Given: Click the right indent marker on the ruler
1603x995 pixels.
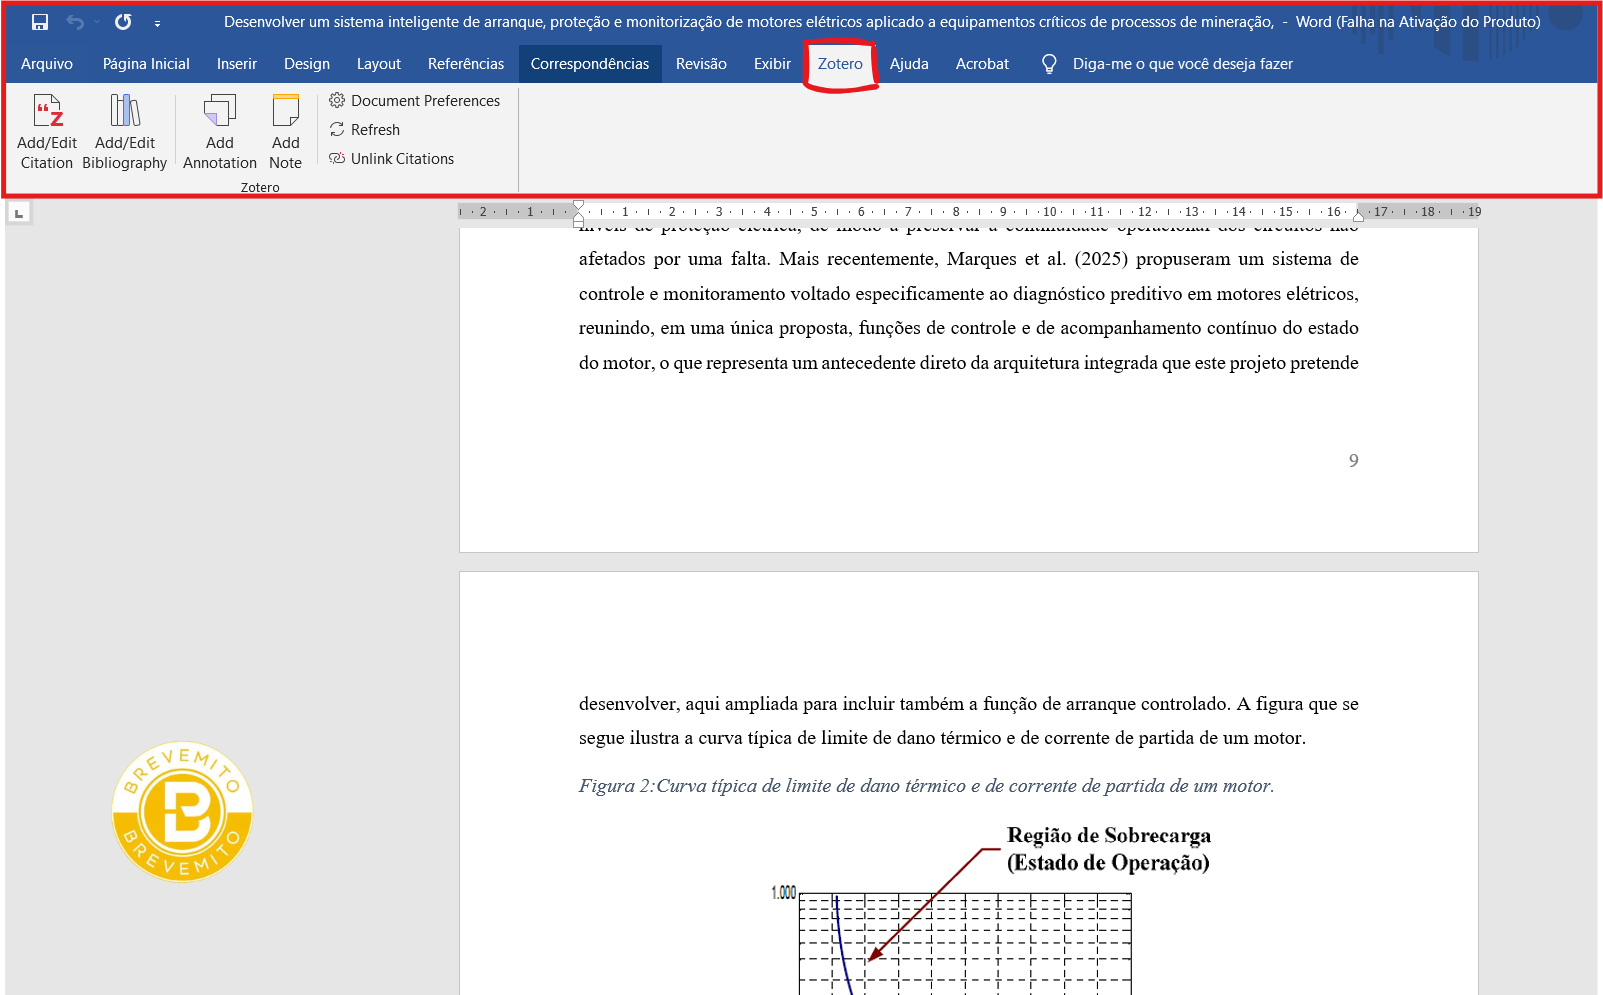Looking at the screenshot, I should click(1358, 216).
